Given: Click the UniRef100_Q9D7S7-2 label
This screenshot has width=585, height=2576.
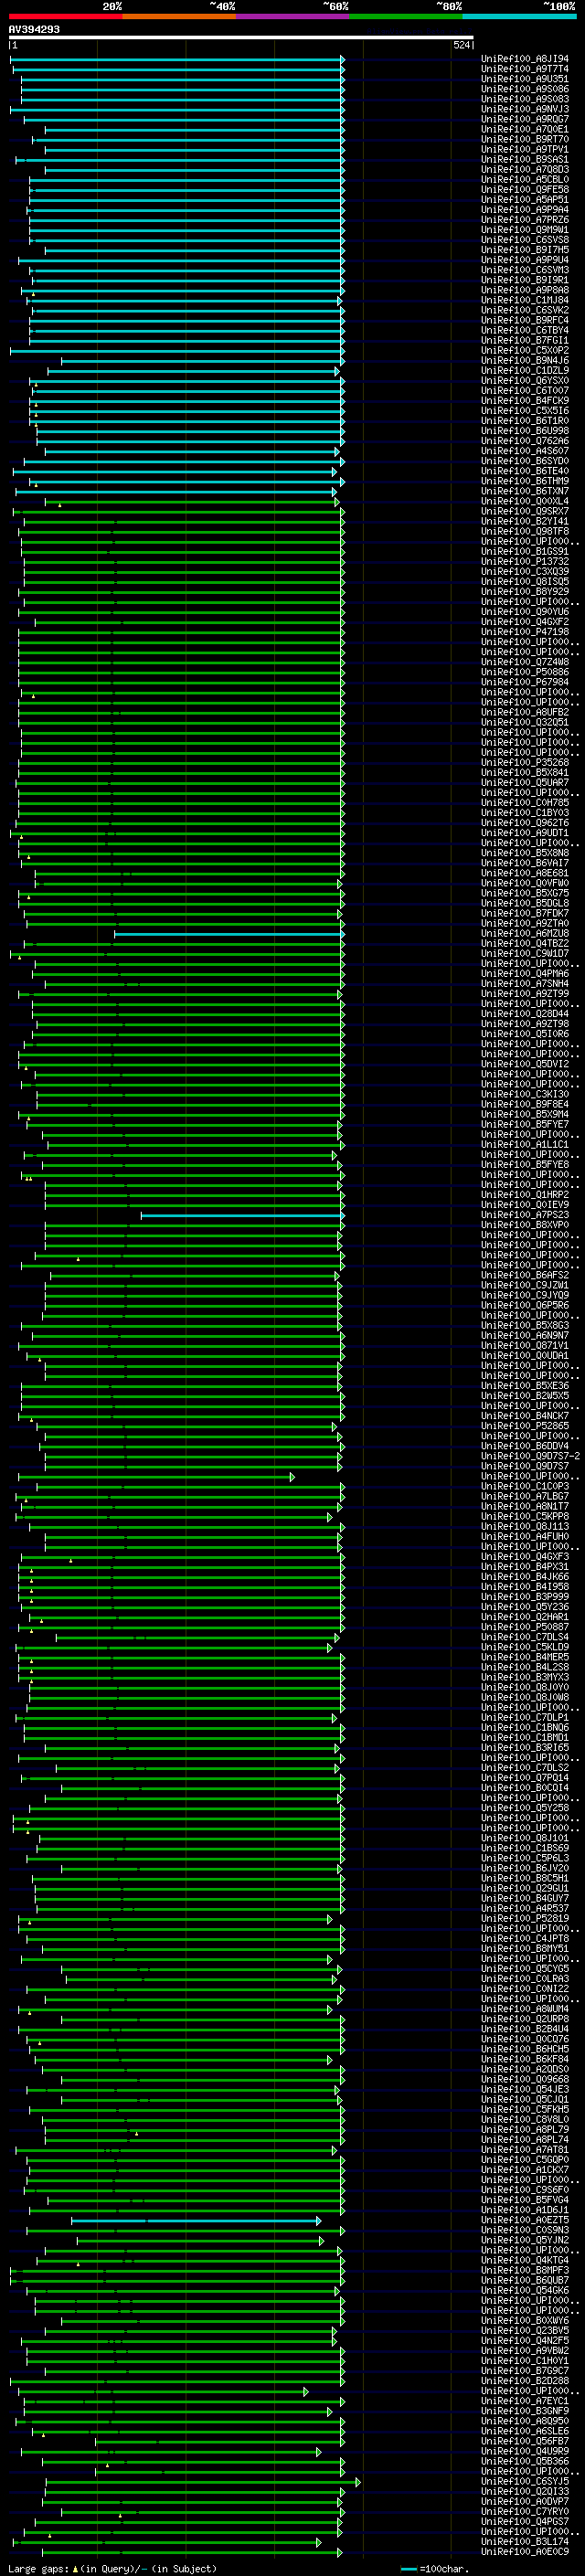Looking at the screenshot, I should (530, 1456).
